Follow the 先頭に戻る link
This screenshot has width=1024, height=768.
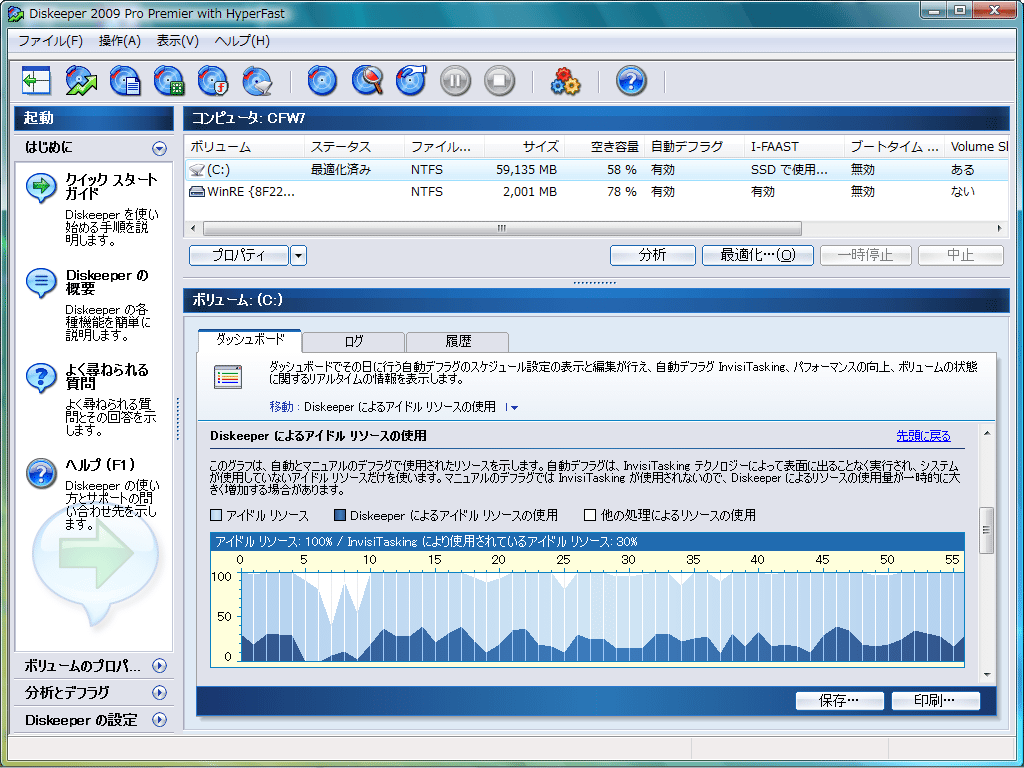[x=923, y=436]
